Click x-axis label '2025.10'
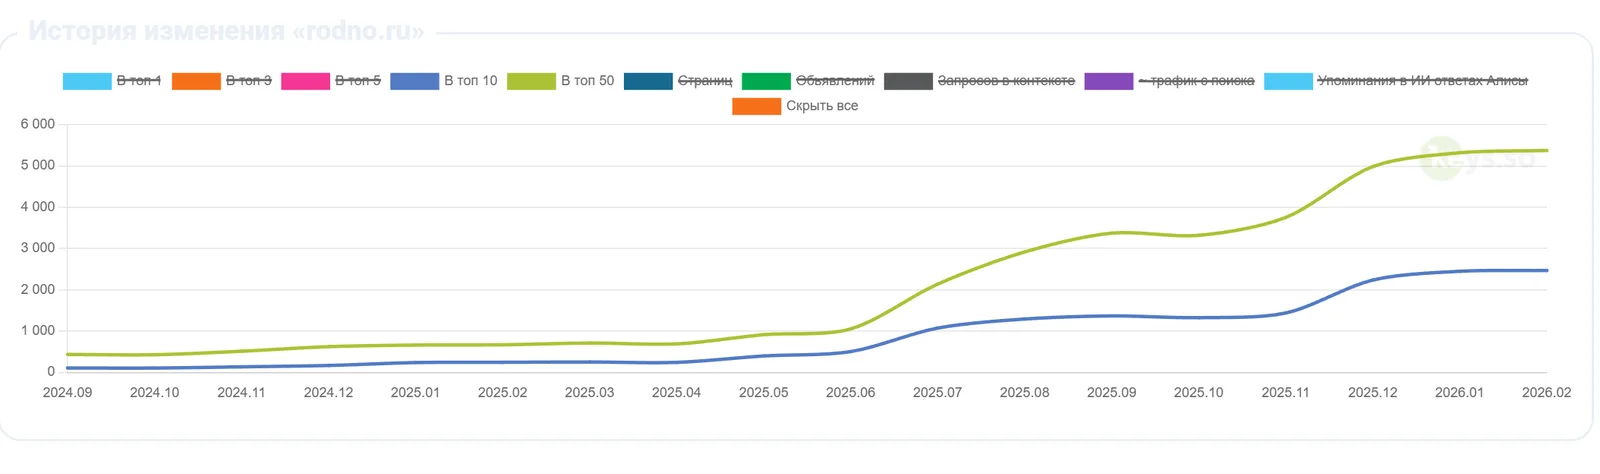 tap(1198, 393)
